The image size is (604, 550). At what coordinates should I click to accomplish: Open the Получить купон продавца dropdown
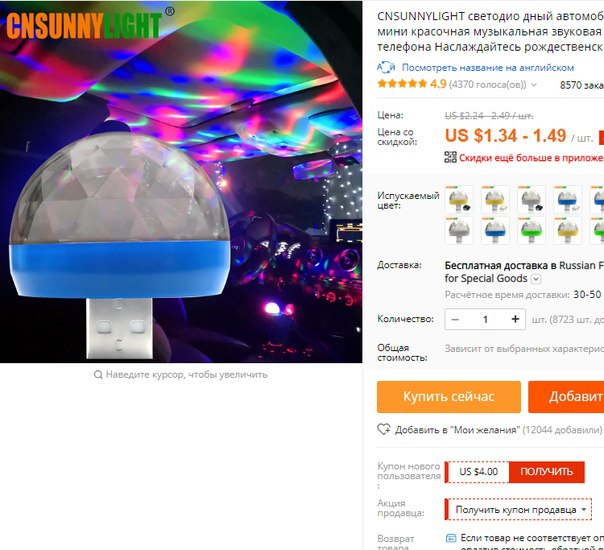(x=518, y=510)
